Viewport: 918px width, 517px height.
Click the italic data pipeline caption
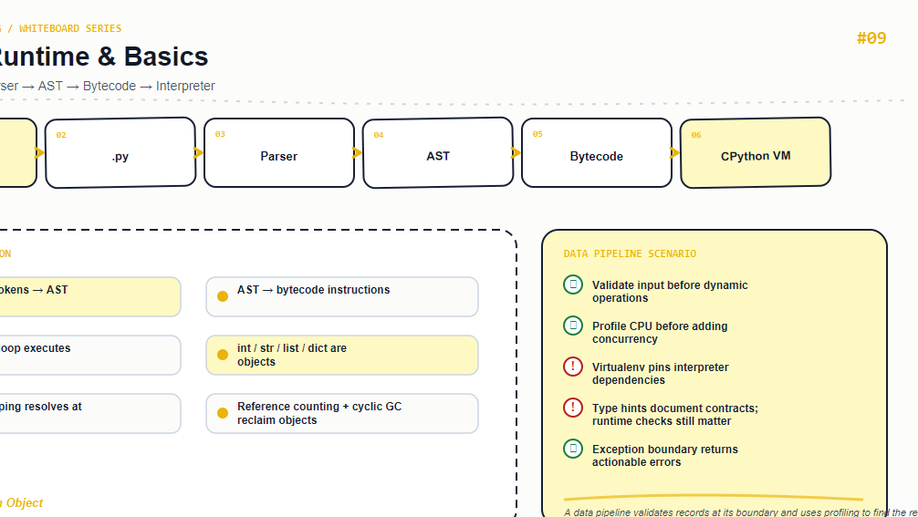point(741,512)
